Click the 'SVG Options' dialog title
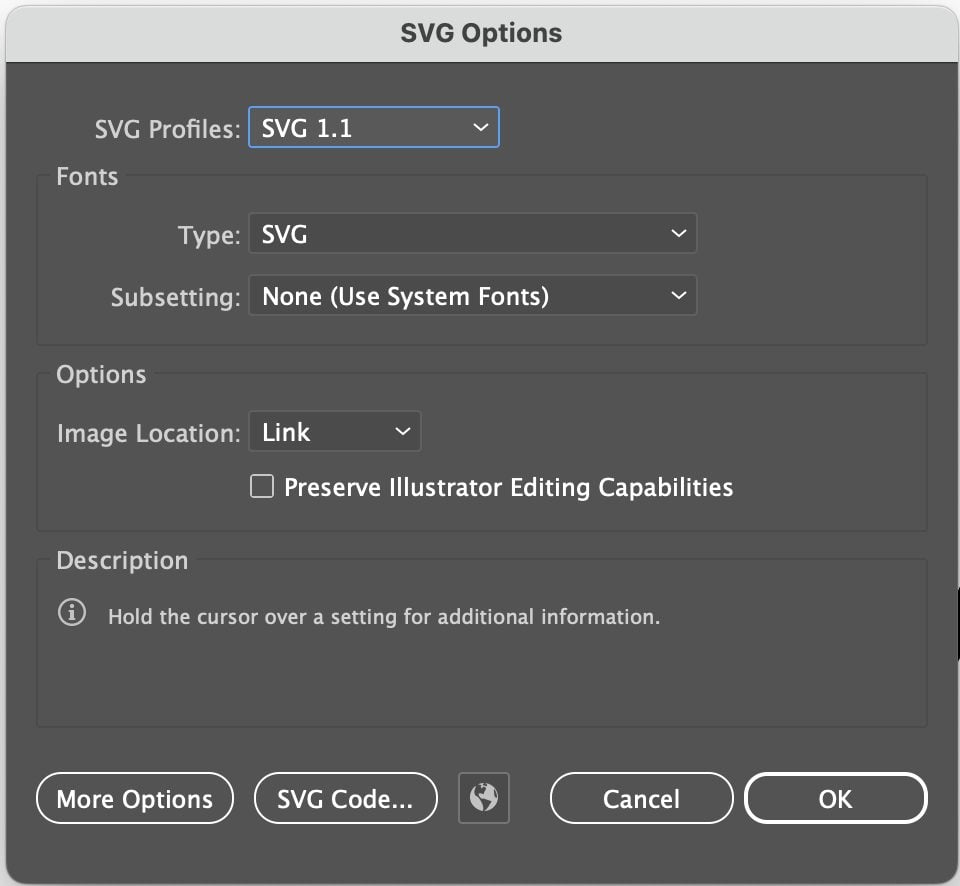This screenshot has width=960, height=886. click(481, 33)
